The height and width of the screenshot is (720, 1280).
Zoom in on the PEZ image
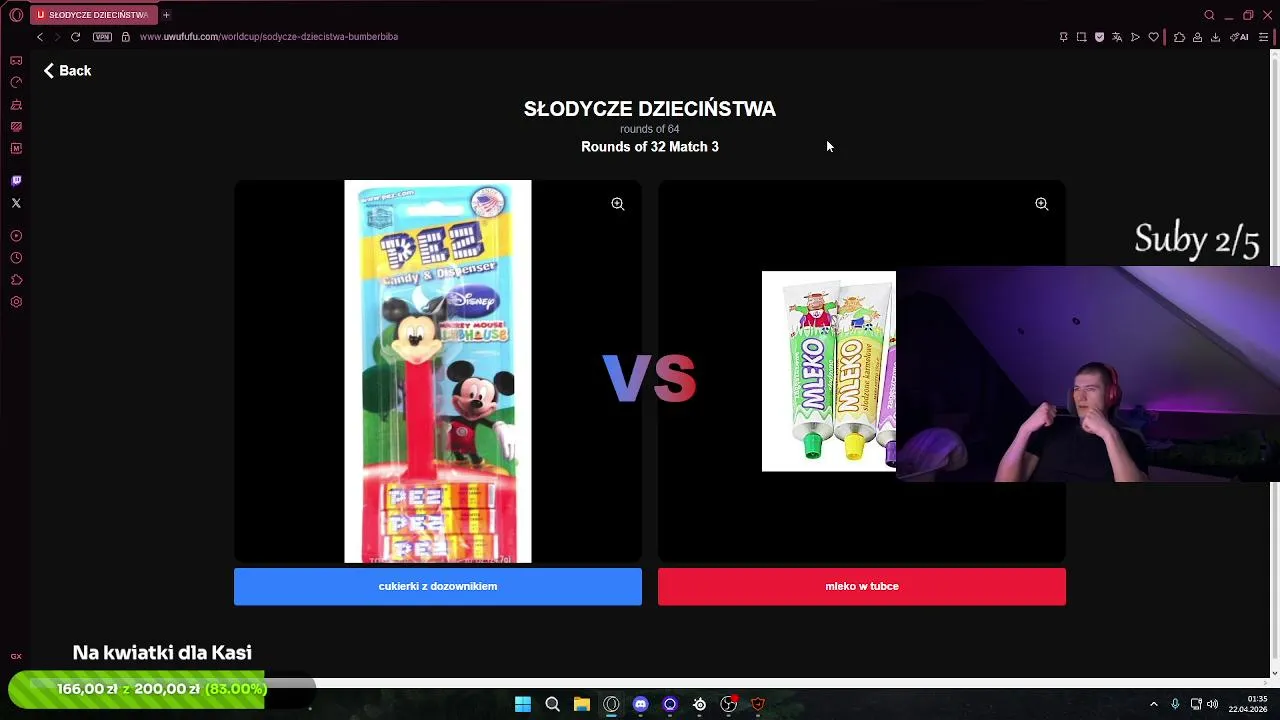click(618, 204)
